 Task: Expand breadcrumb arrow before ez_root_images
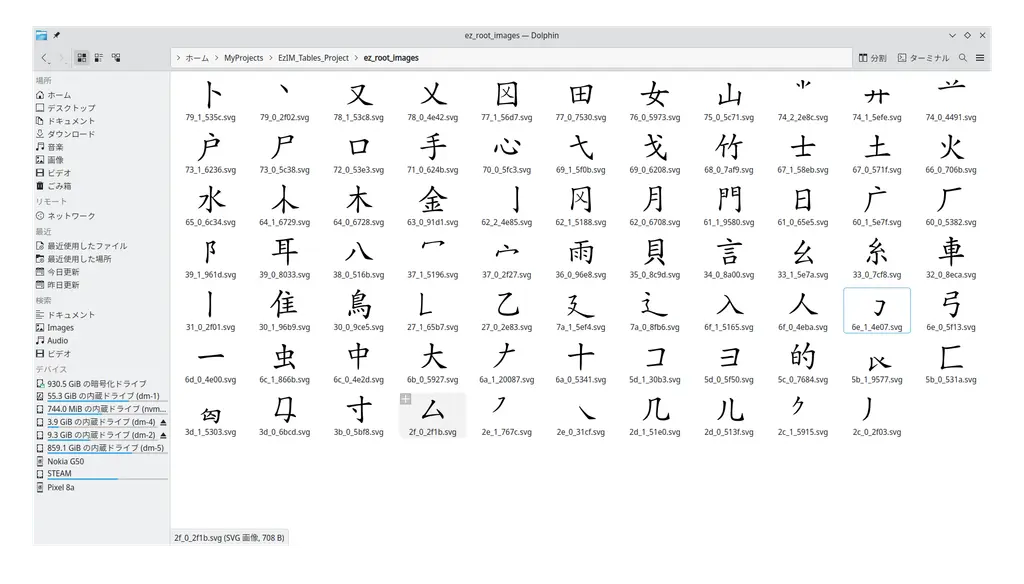click(357, 58)
